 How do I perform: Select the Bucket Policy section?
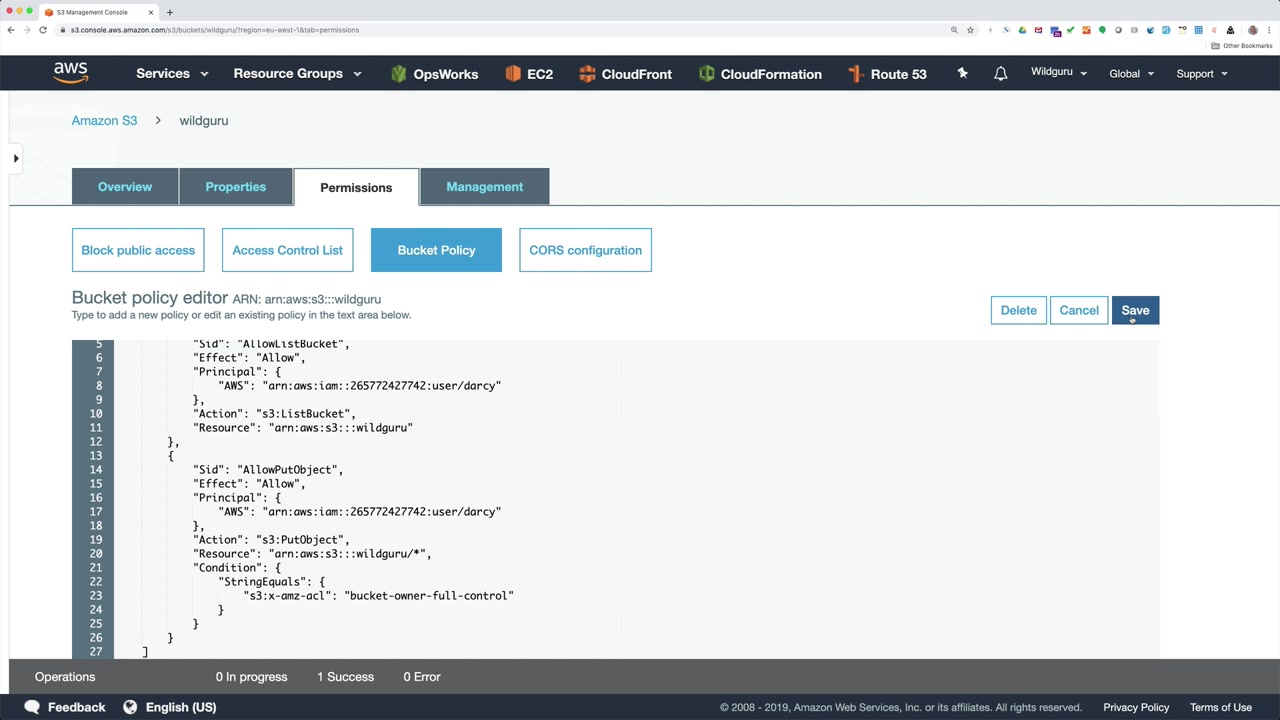[x=436, y=250]
